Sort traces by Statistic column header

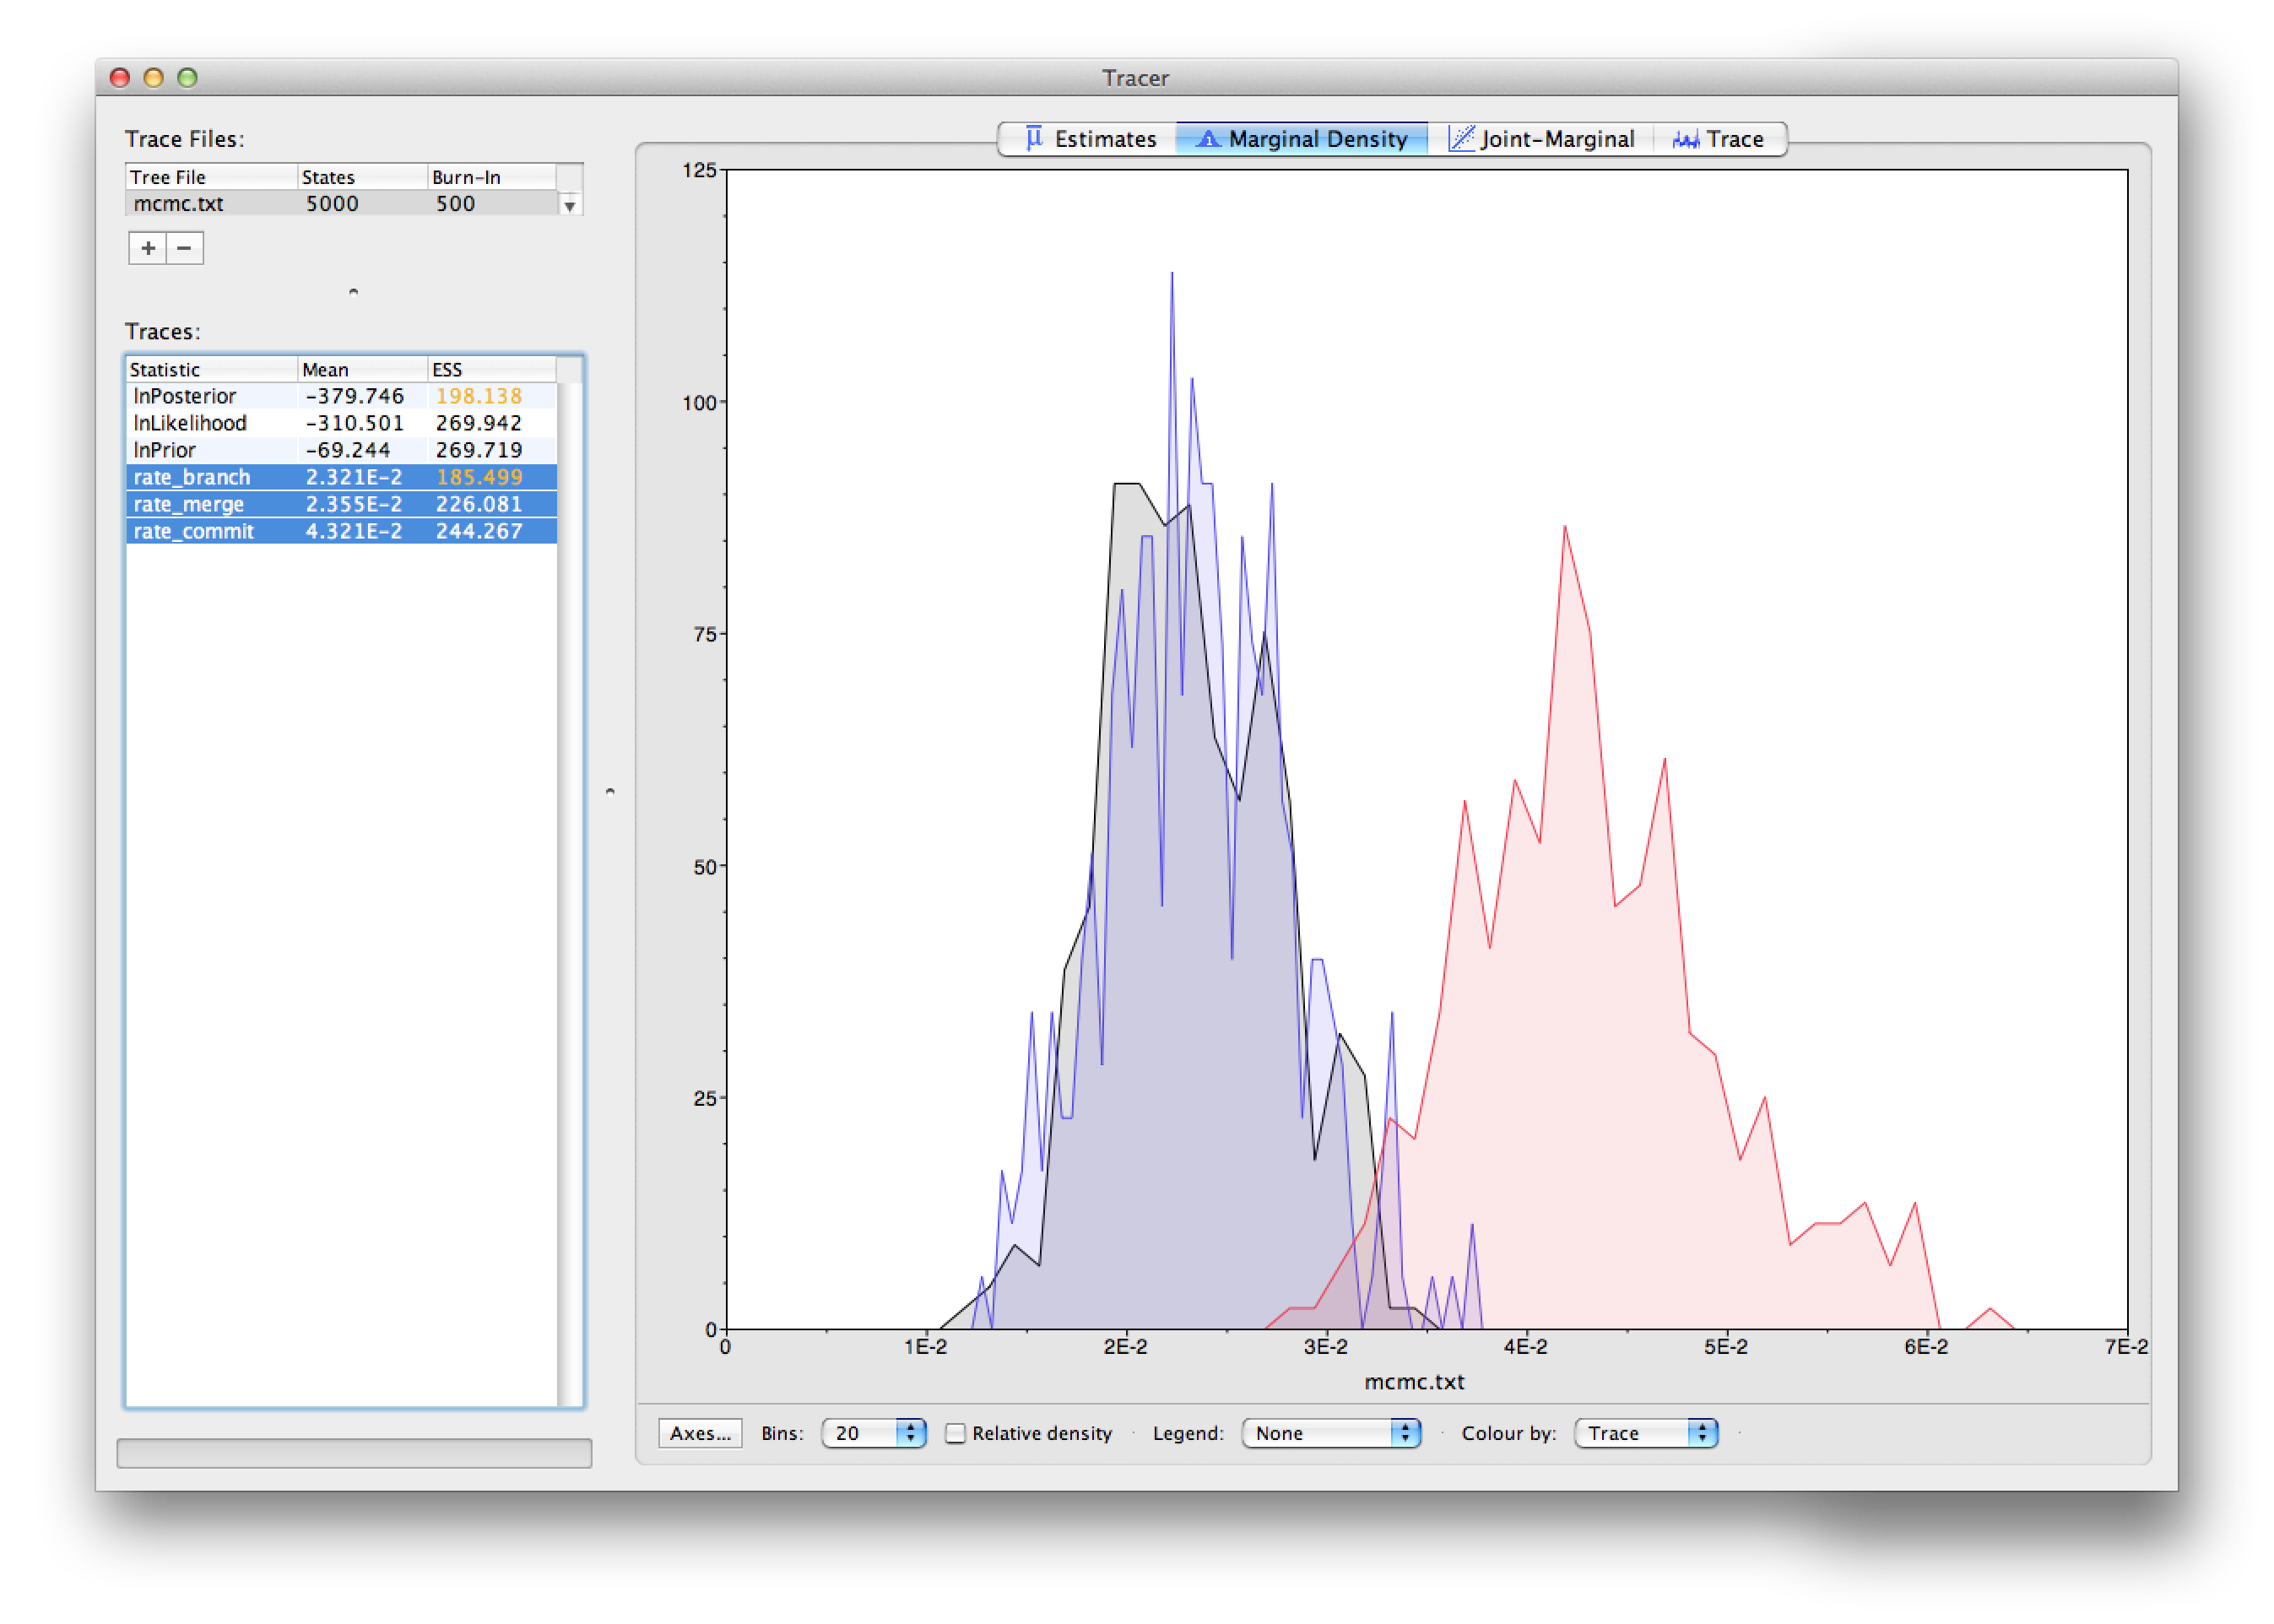pos(212,370)
